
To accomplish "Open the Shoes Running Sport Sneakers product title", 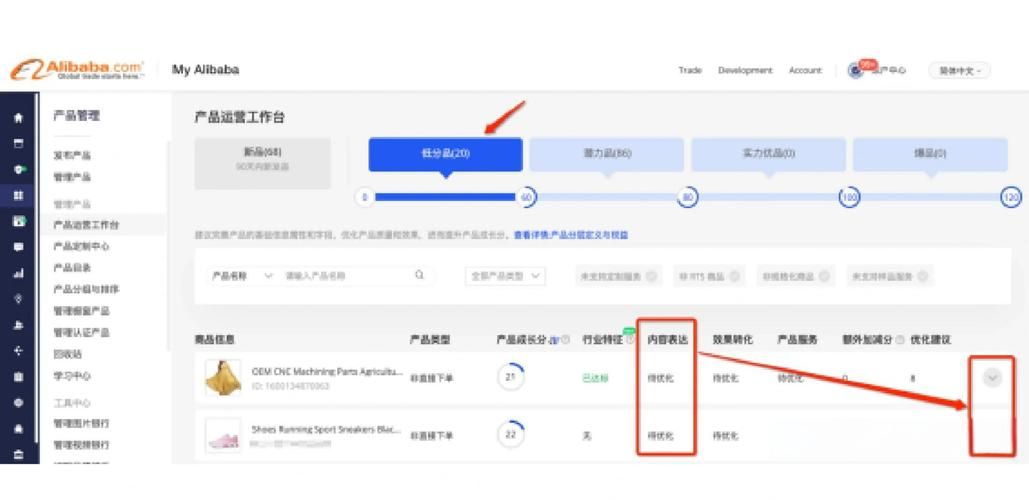I will (x=326, y=429).
